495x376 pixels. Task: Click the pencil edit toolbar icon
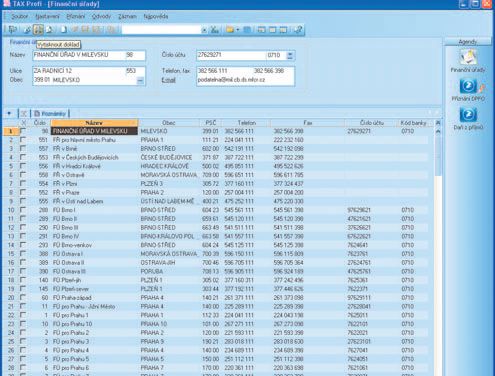point(28,30)
